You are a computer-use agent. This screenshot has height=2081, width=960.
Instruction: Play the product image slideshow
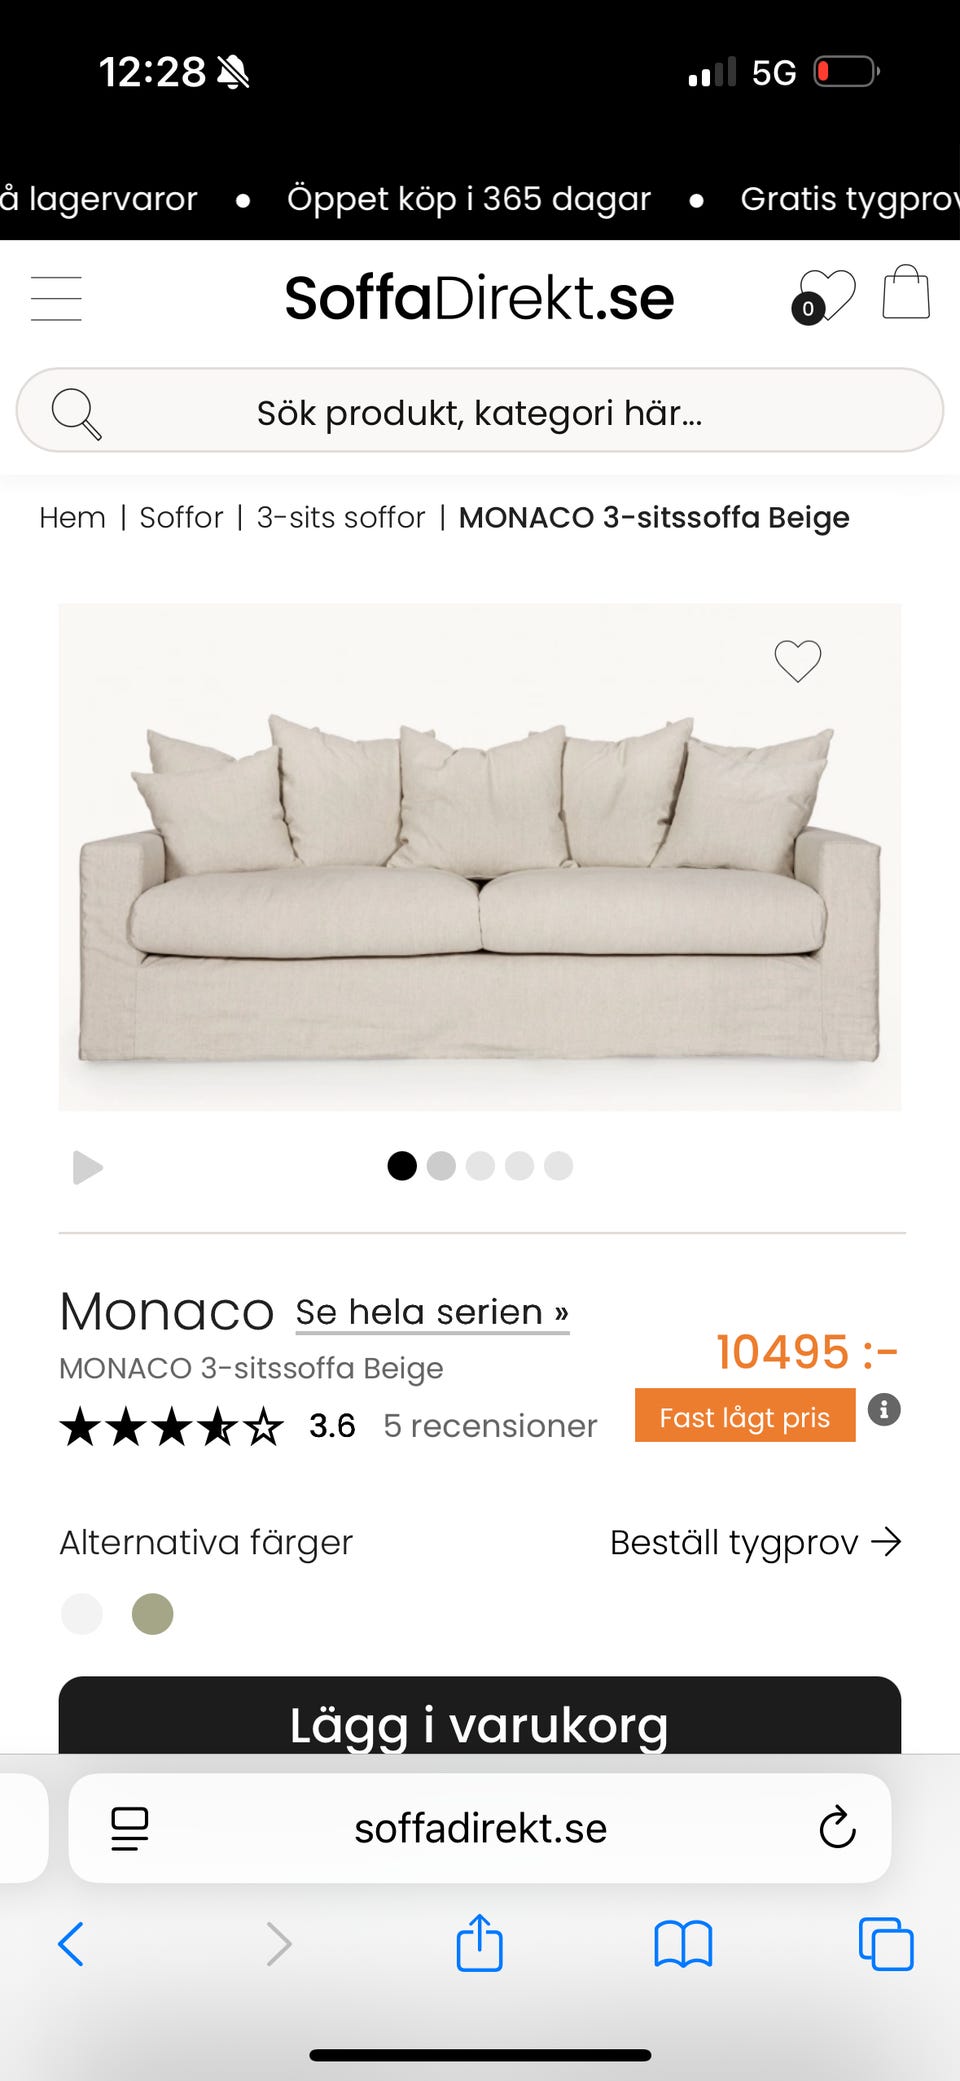88,1167
